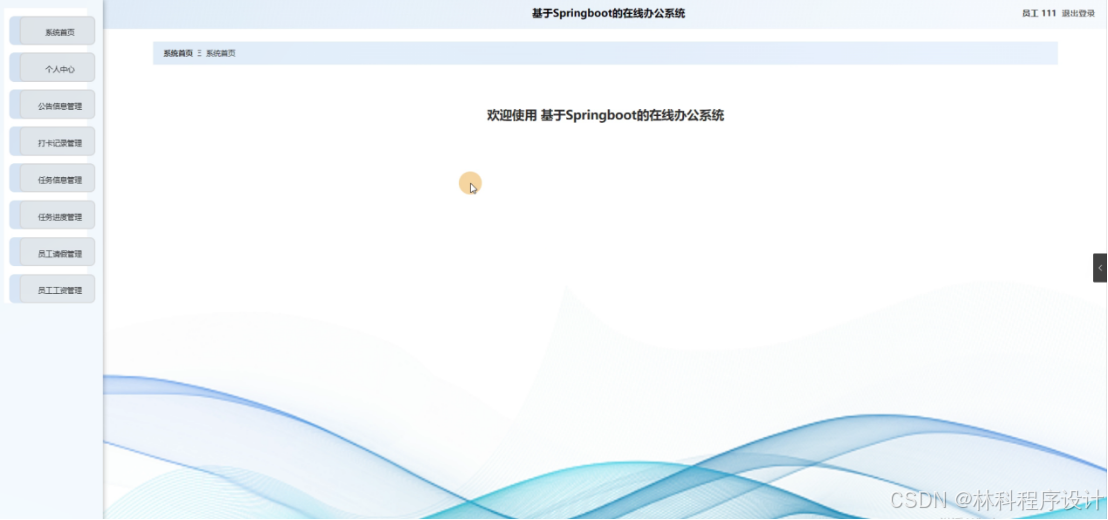The width and height of the screenshot is (1108, 520).
Task: Expand the dark side panel arrow
Action: (1100, 268)
